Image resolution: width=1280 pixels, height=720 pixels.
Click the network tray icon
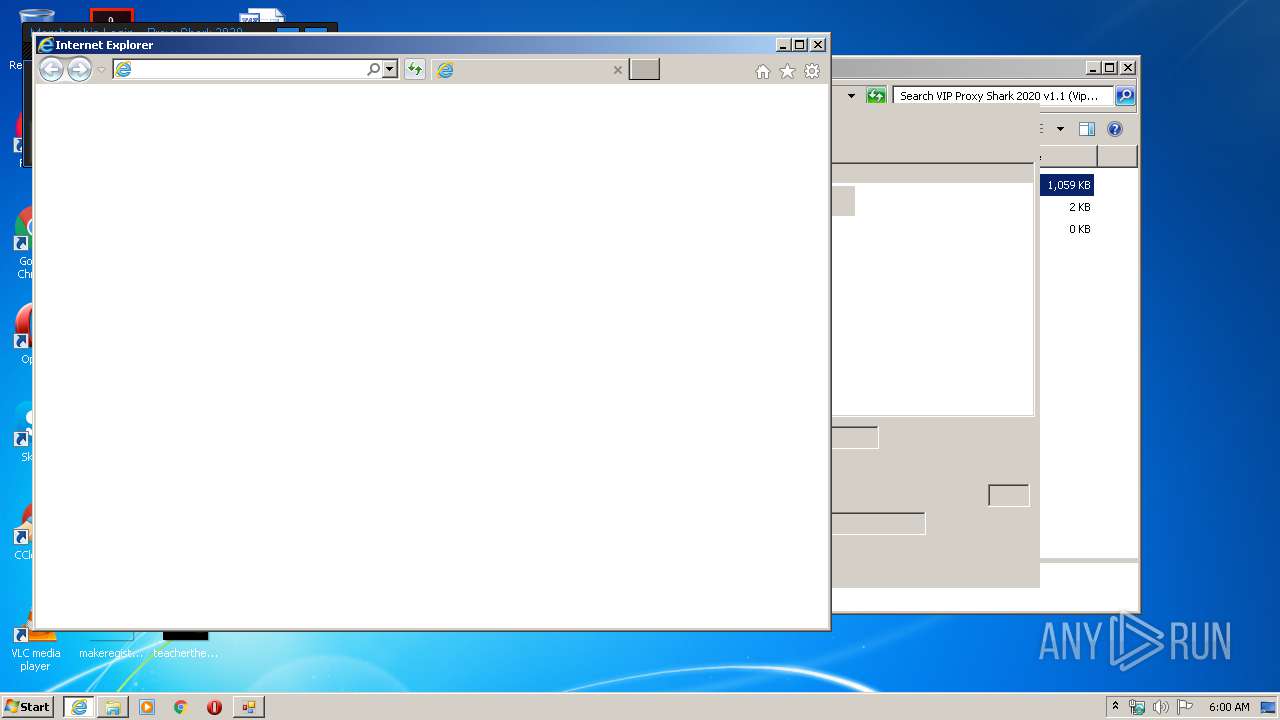1137,707
